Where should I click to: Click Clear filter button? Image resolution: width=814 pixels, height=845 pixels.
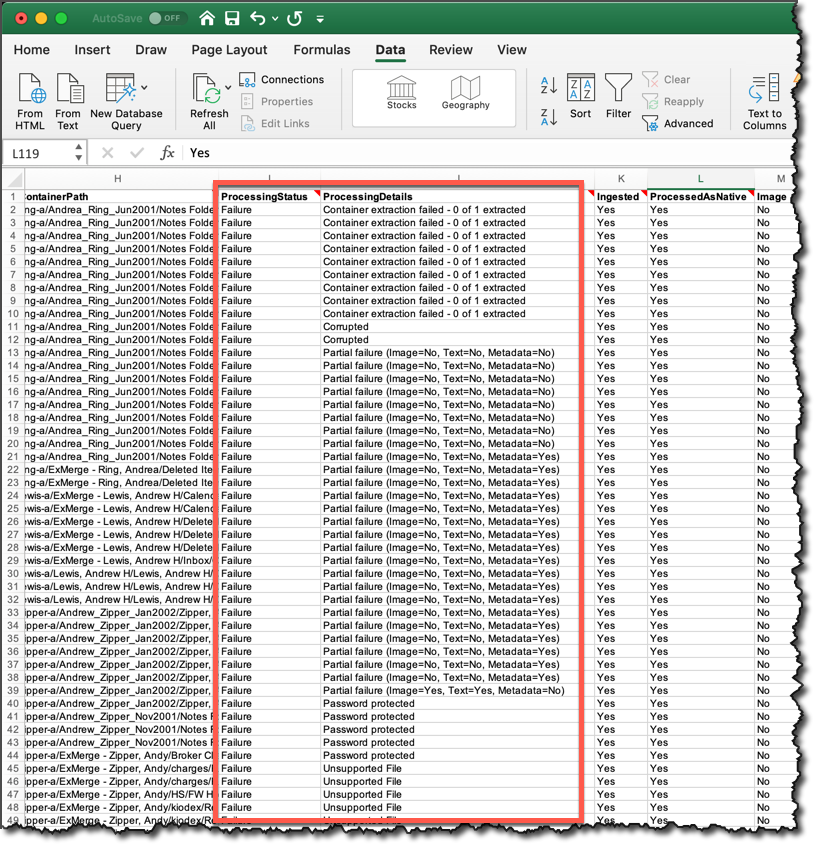click(x=666, y=80)
